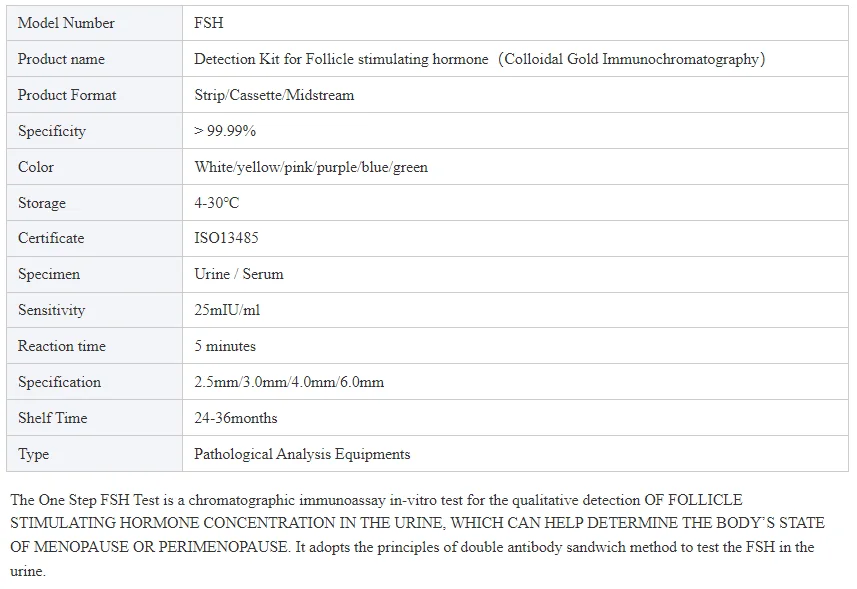Click the ISO13485 certificate value
The width and height of the screenshot is (857, 589).
(226, 238)
